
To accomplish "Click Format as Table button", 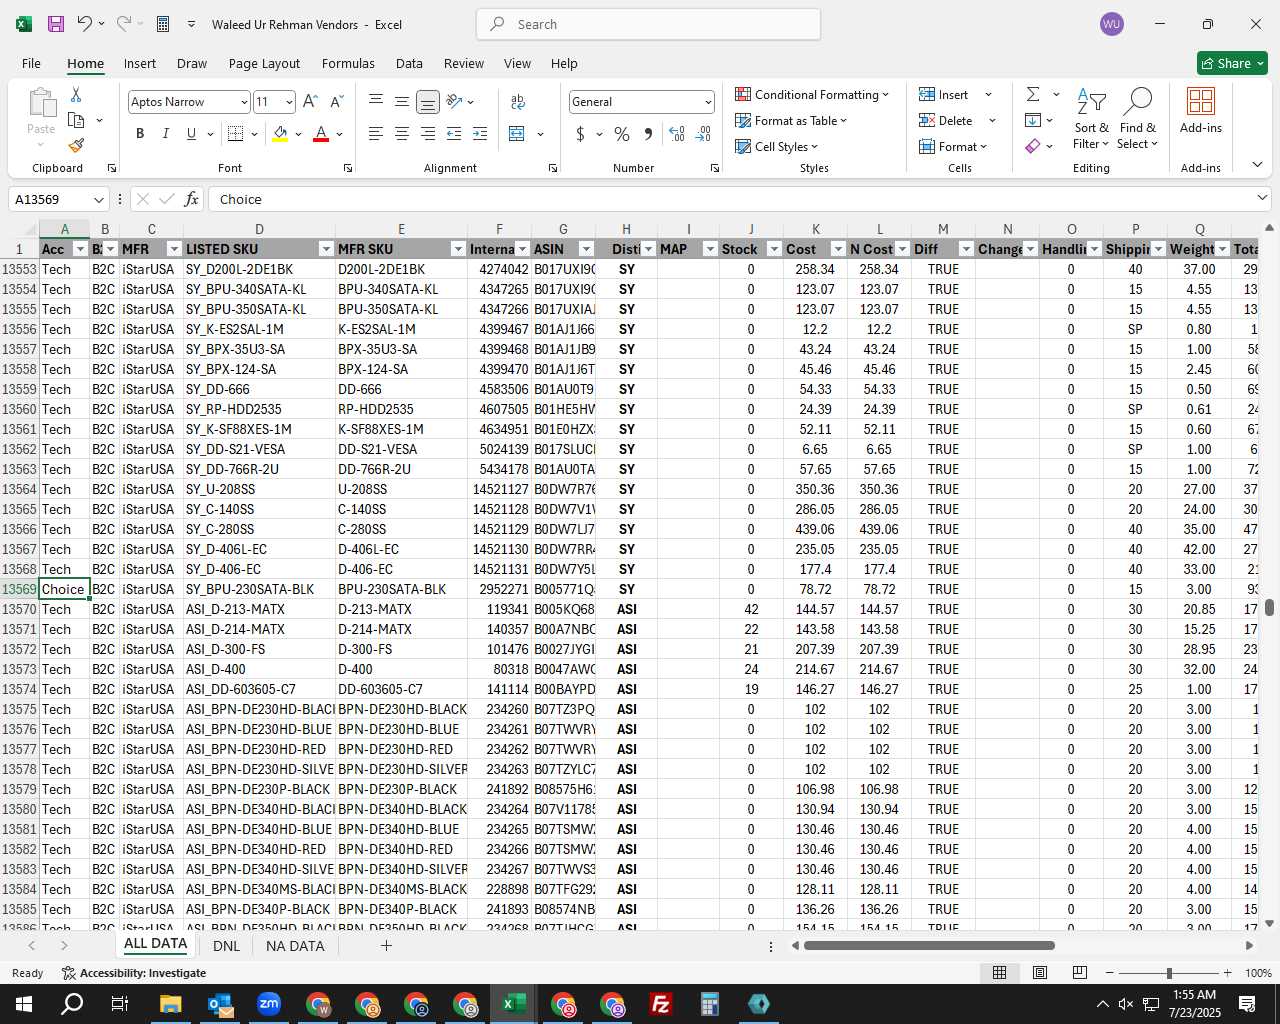I will click(791, 120).
